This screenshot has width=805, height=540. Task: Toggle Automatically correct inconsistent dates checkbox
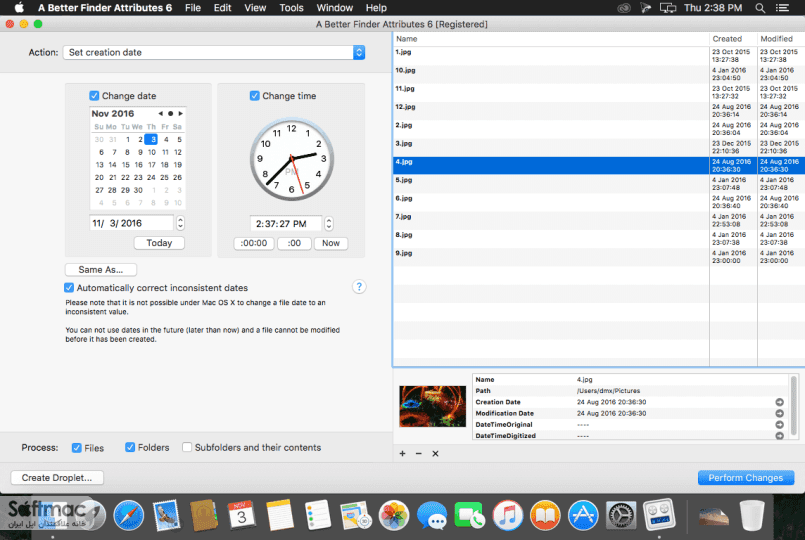coord(69,287)
